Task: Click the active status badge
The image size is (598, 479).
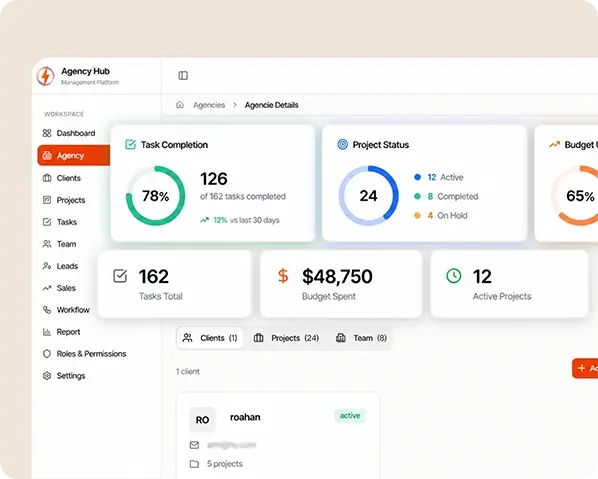Action: pos(350,416)
